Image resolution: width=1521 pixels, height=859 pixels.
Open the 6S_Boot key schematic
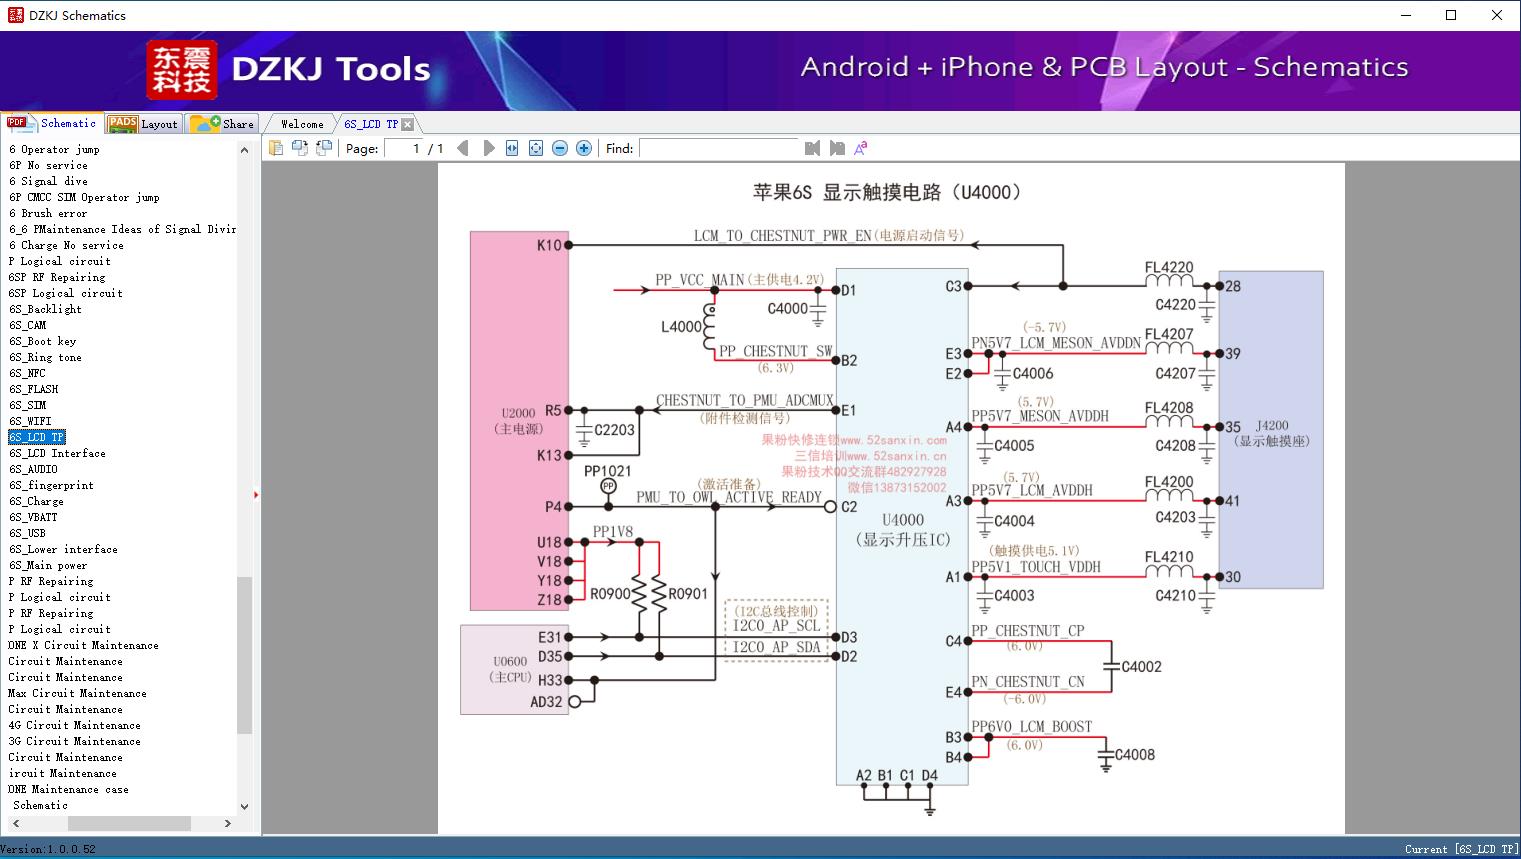(42, 341)
